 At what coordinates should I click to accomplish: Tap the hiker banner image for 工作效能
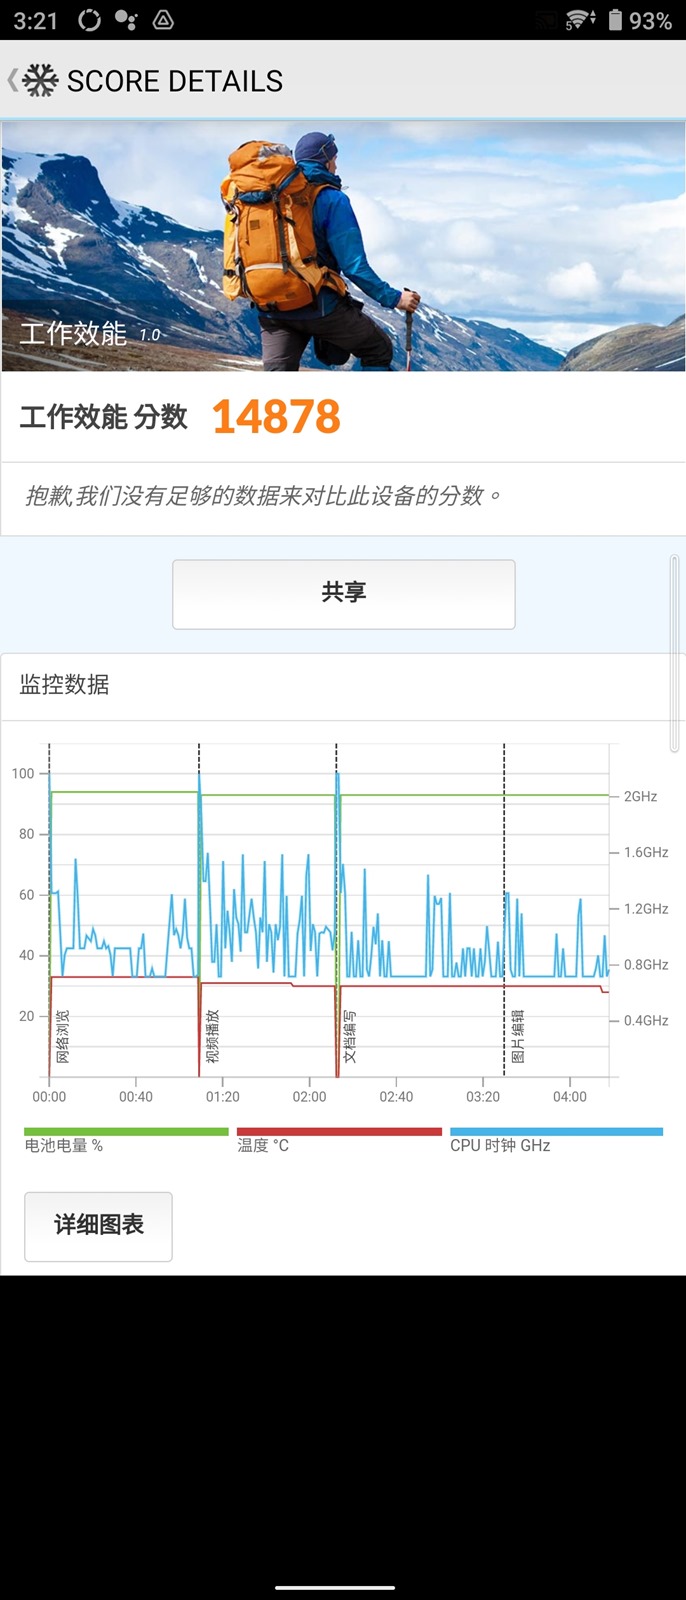click(x=343, y=246)
